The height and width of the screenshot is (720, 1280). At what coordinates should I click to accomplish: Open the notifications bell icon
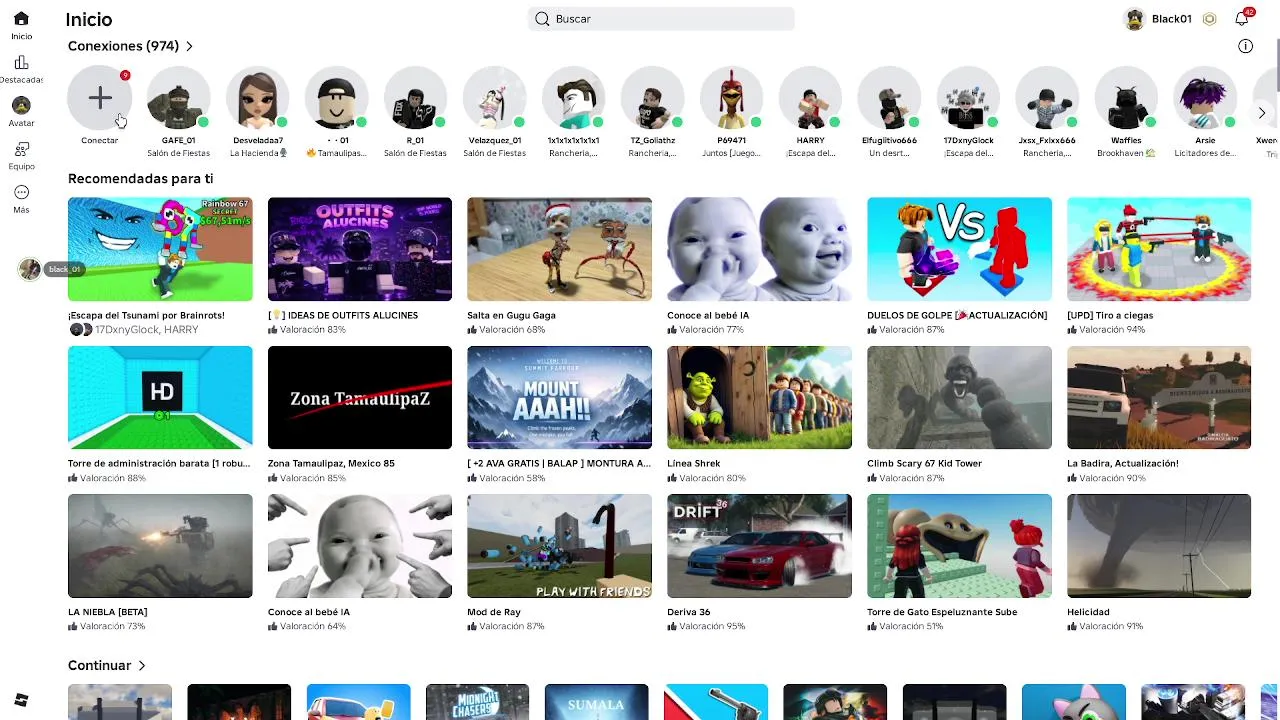(1242, 19)
